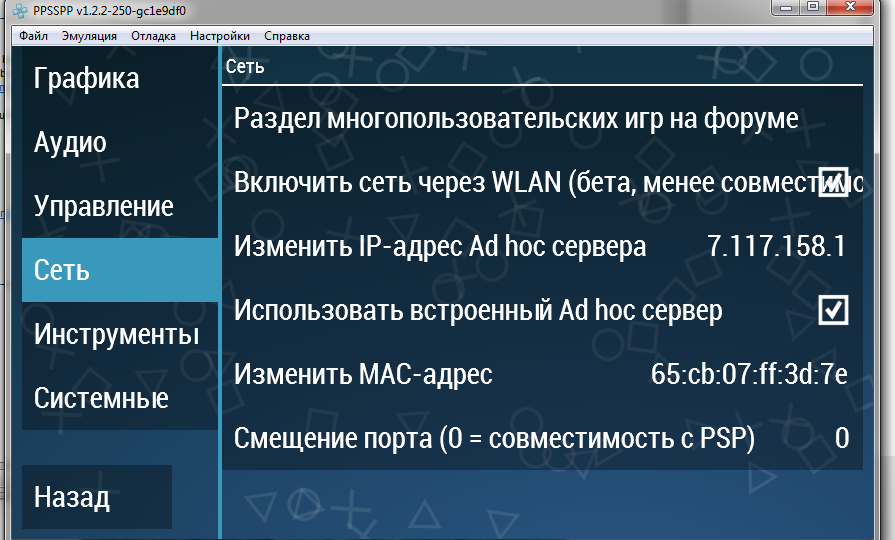
Task: Toggle the WLAN network checkbox
Action: tap(833, 182)
